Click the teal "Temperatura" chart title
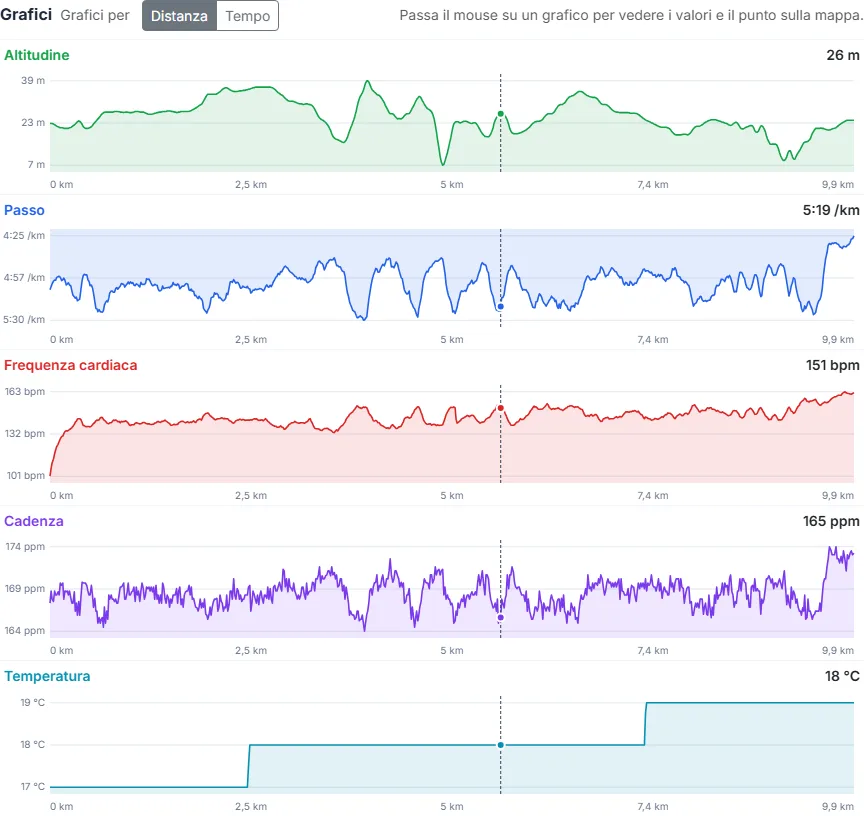 click(x=47, y=676)
